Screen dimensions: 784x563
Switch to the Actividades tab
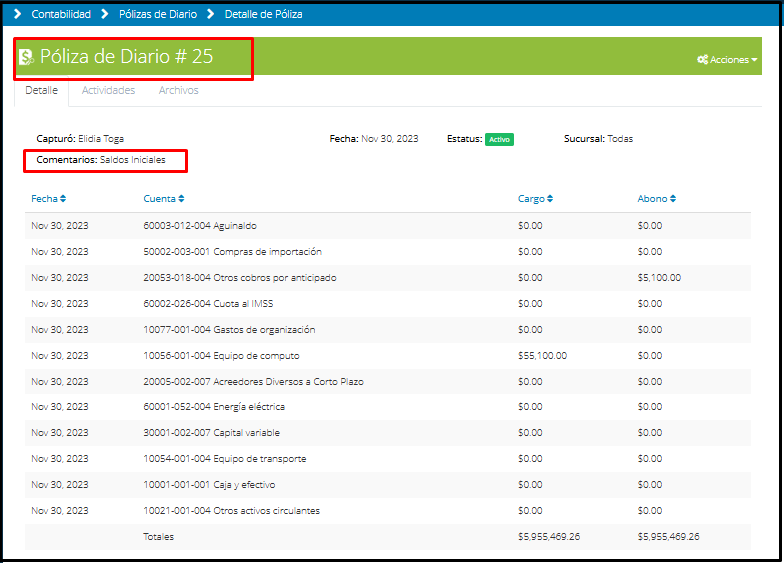coord(108,91)
